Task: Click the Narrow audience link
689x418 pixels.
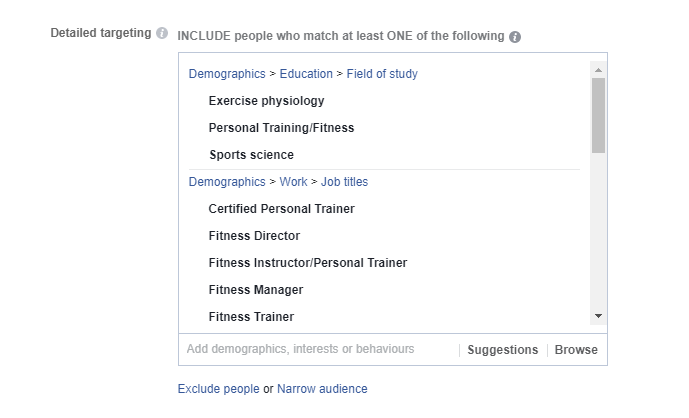Action: 322,389
